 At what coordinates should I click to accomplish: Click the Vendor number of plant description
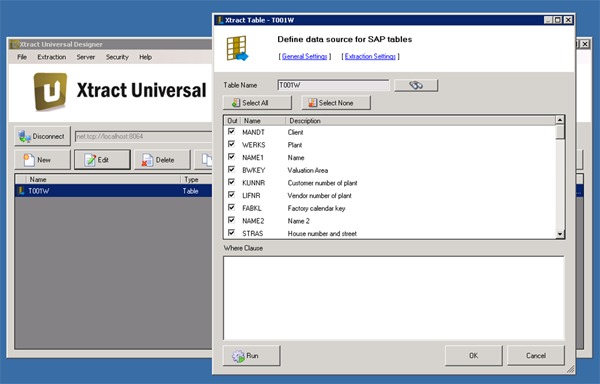pos(319,195)
